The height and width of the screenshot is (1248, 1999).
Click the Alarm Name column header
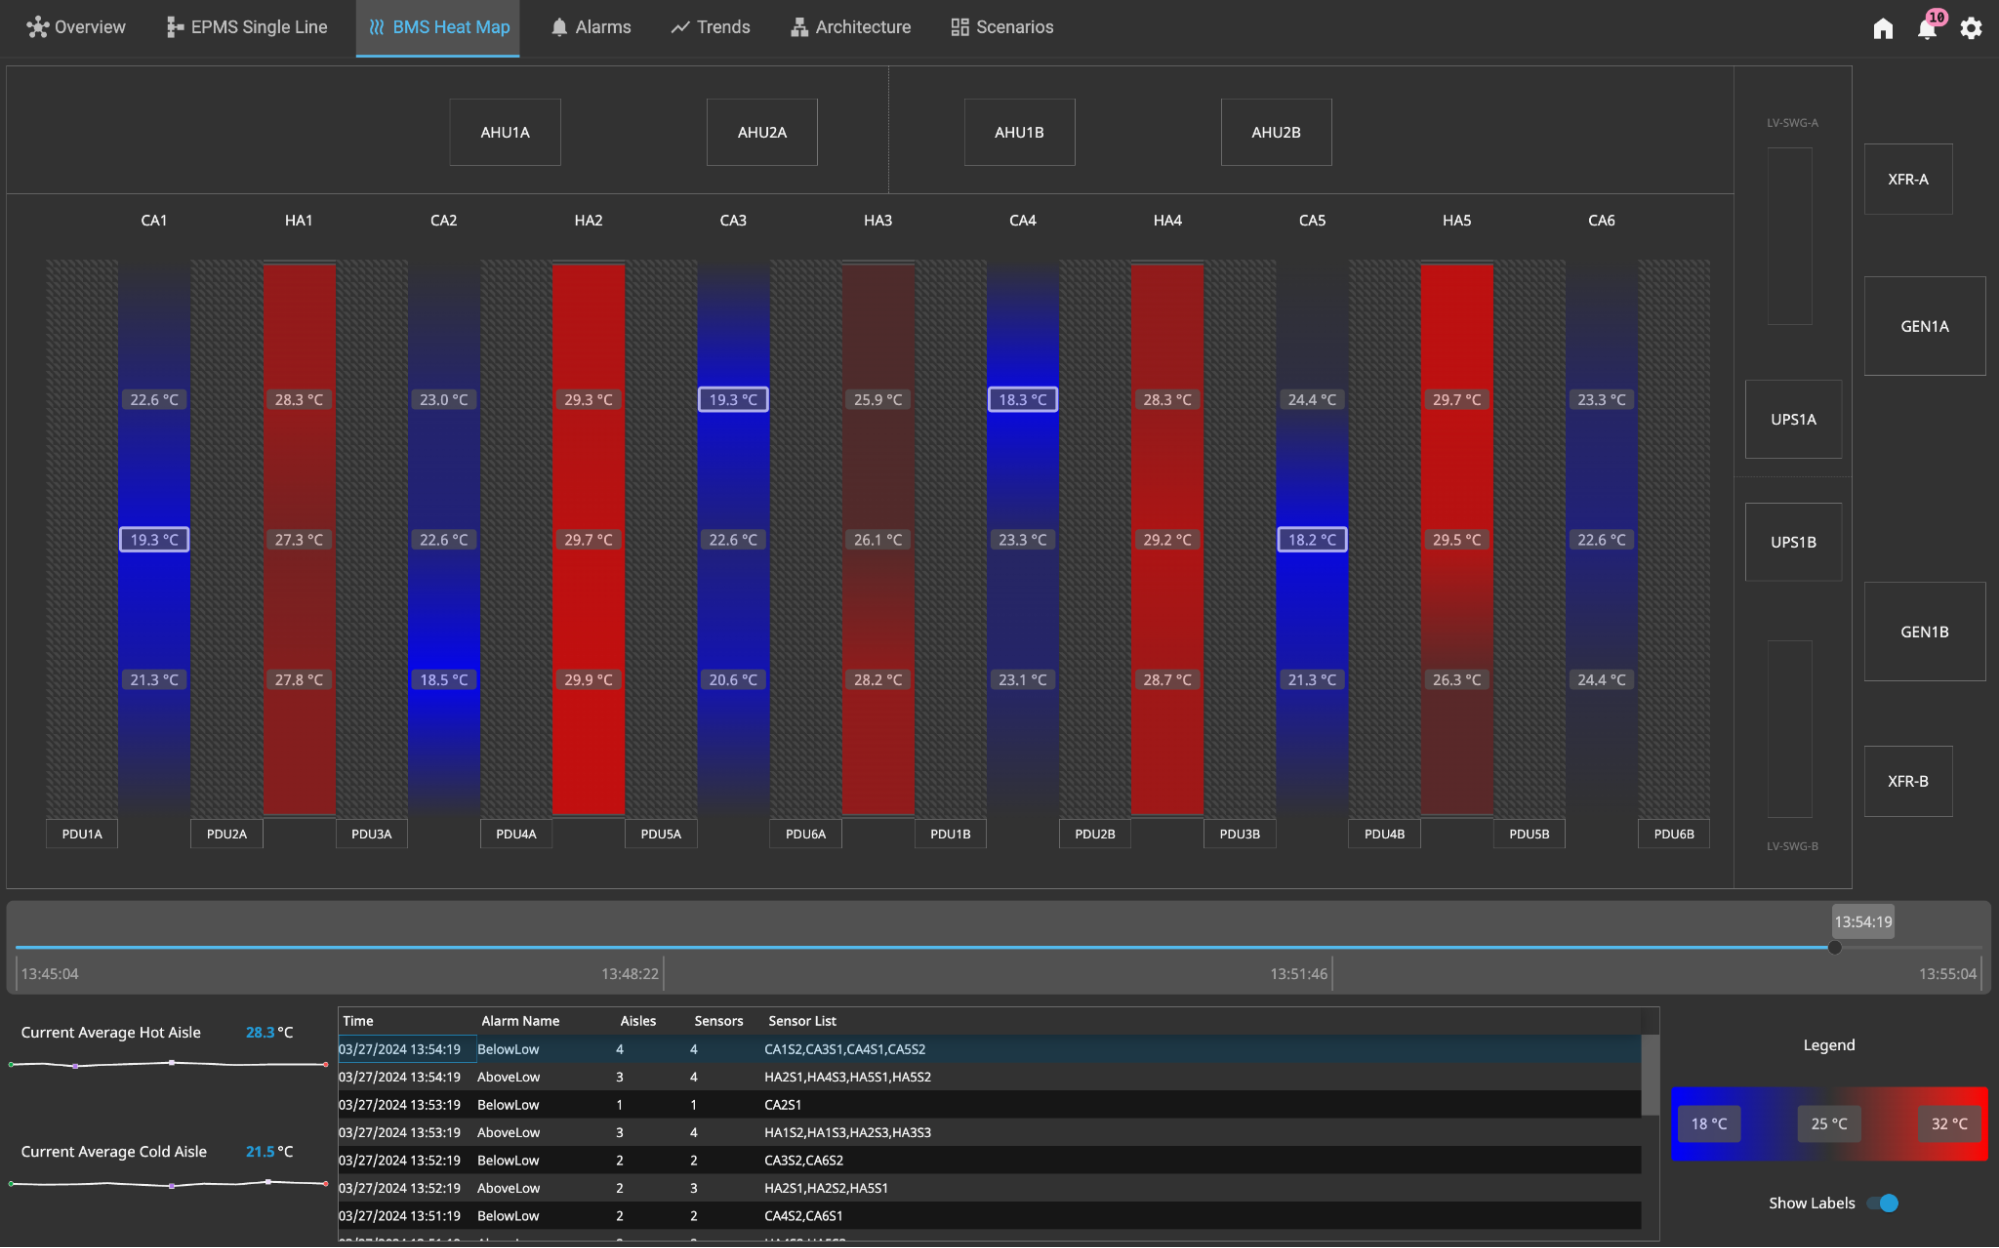click(520, 1021)
